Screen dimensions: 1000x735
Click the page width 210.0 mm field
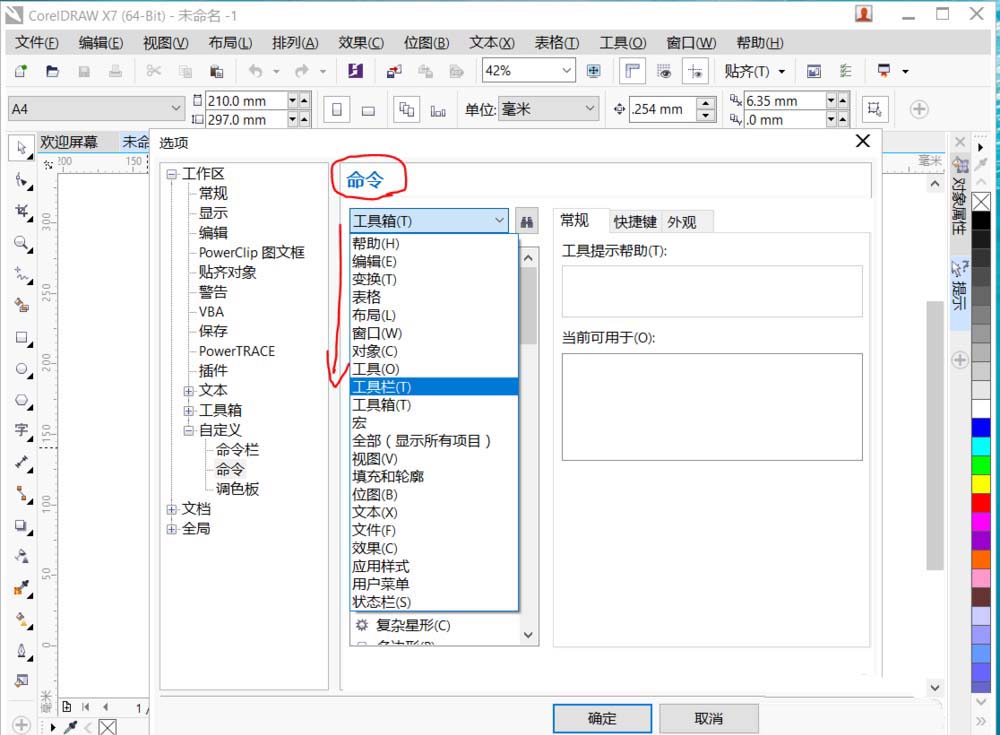pos(244,101)
